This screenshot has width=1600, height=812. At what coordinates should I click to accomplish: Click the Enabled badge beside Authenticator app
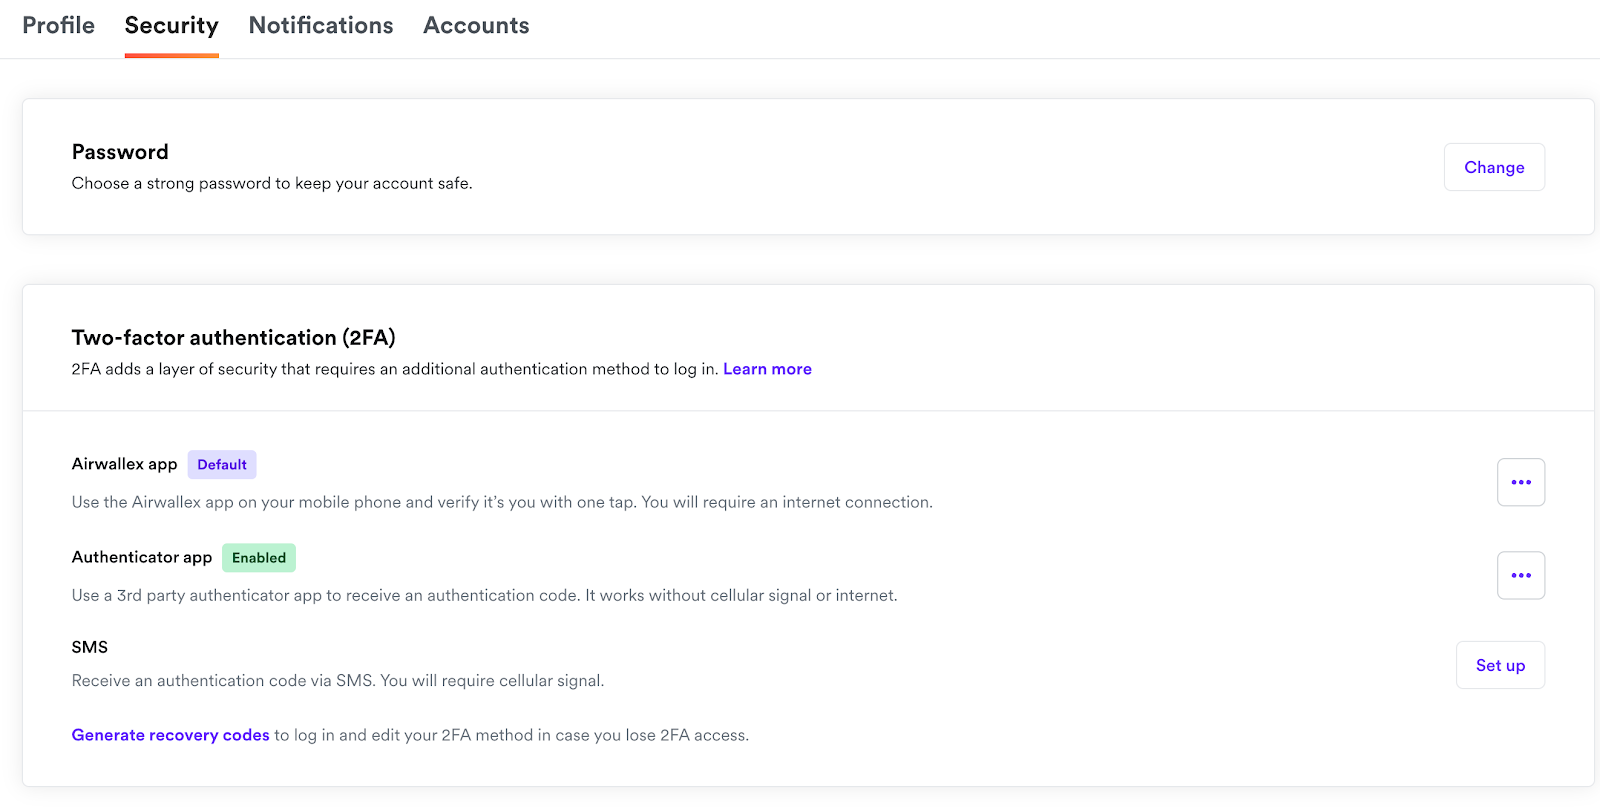(259, 558)
